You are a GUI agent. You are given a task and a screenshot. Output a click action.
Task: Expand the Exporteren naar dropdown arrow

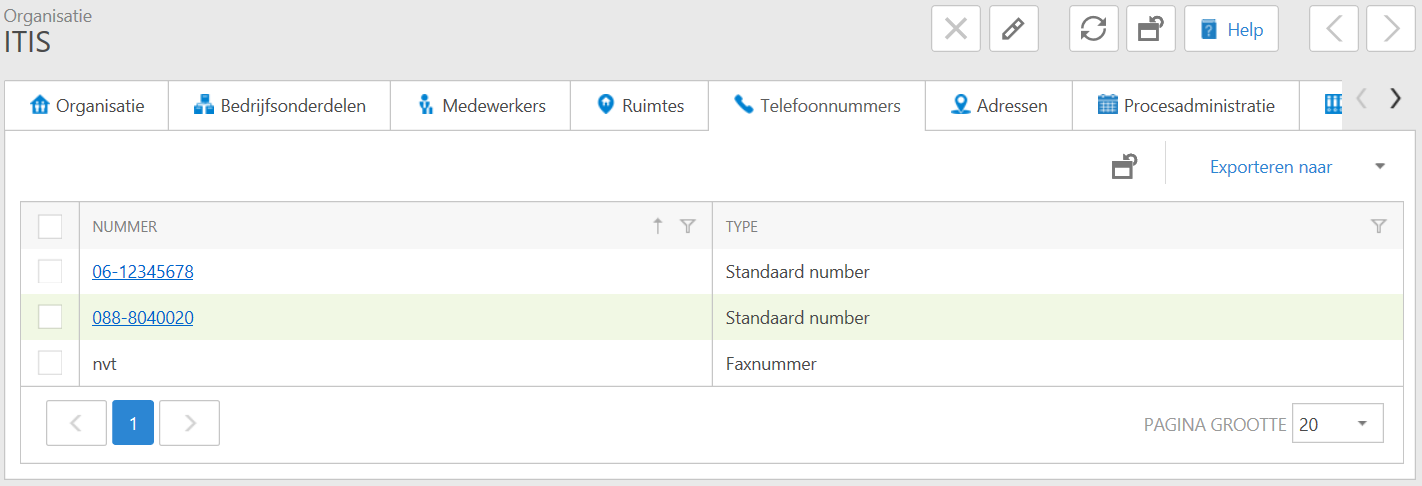coord(1380,167)
